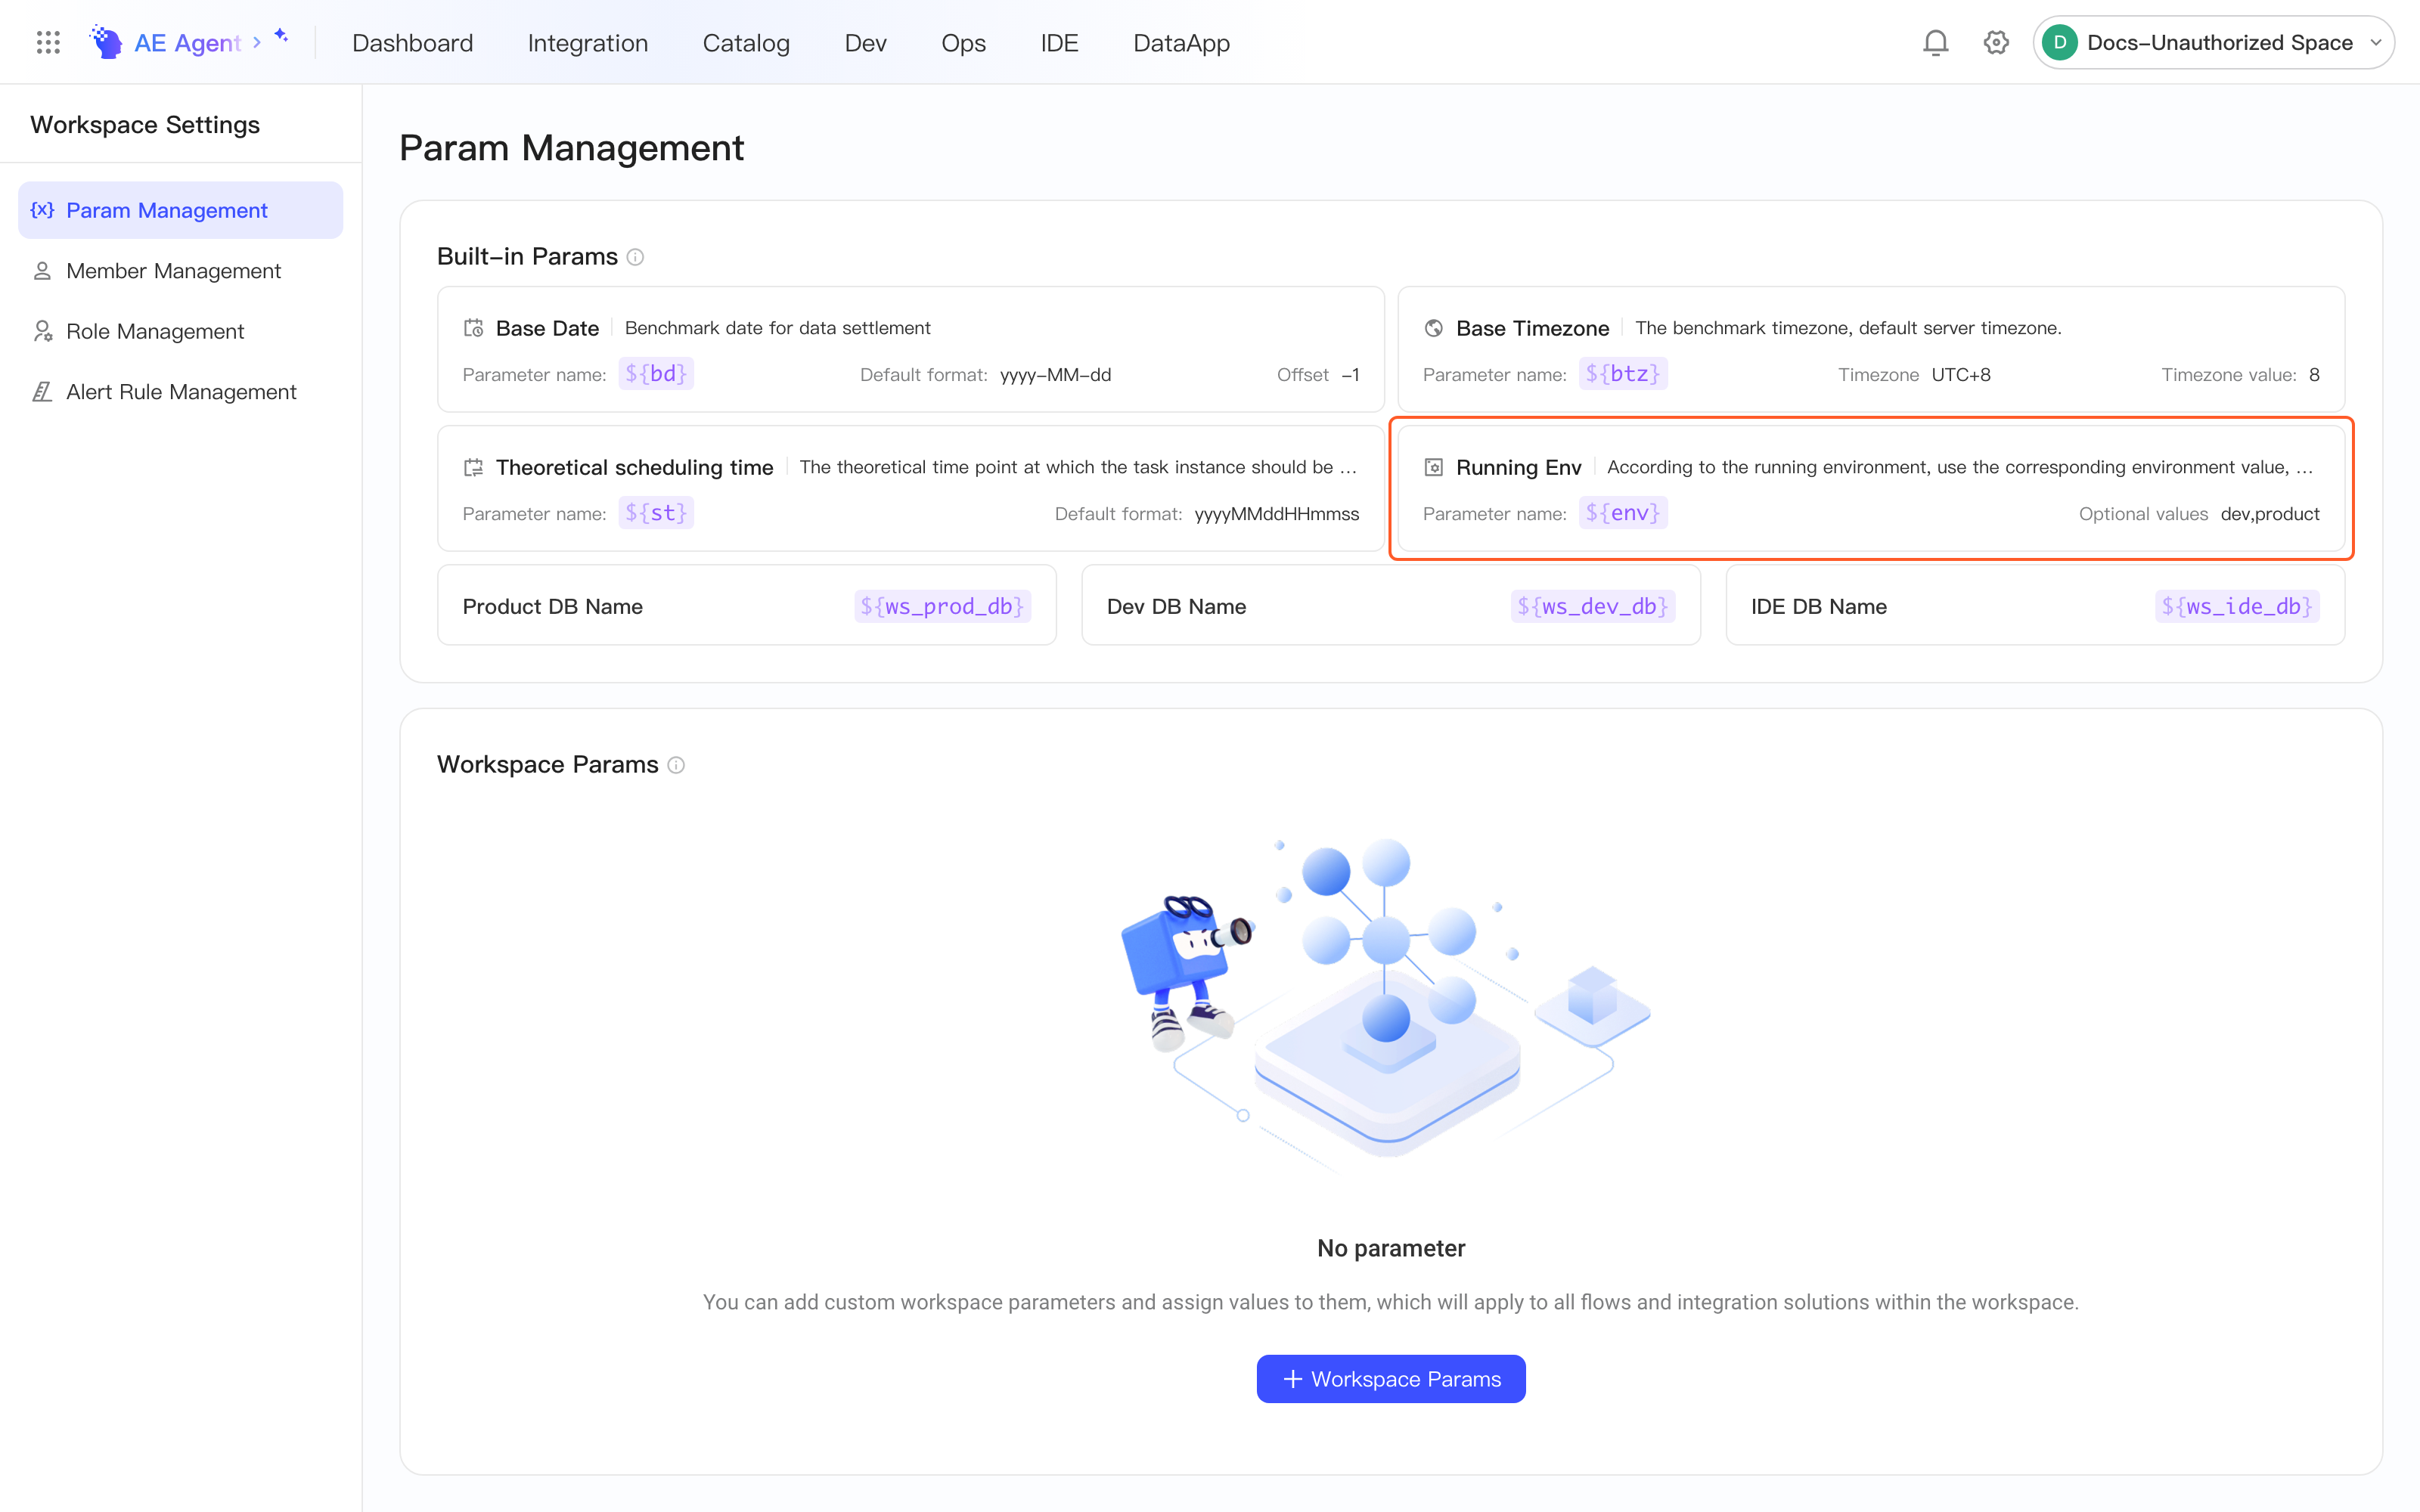Viewport: 2420px width, 1512px height.
Task: Open the Dev tab
Action: click(865, 43)
